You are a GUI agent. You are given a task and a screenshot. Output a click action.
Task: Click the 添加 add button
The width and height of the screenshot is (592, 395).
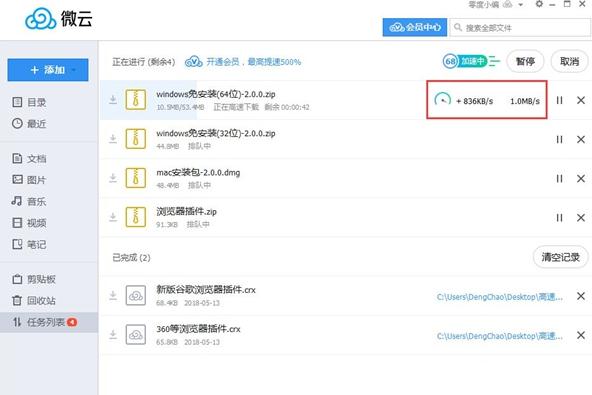[x=48, y=70]
